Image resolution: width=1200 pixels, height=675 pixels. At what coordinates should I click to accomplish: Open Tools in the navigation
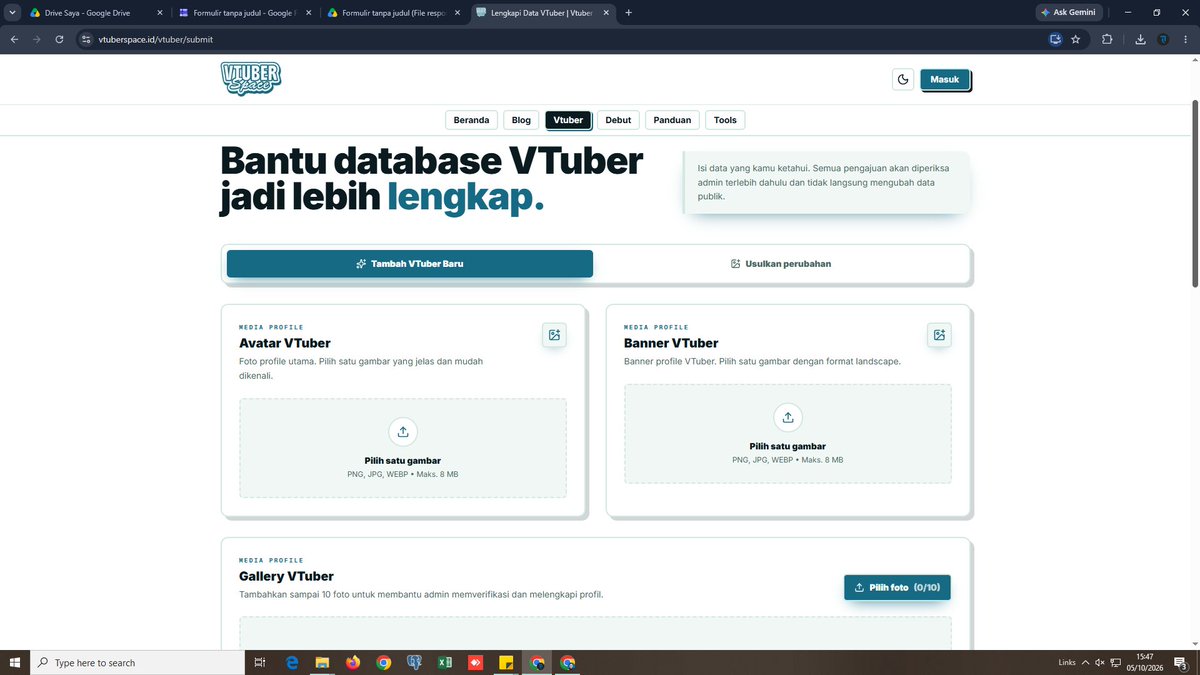tap(725, 120)
